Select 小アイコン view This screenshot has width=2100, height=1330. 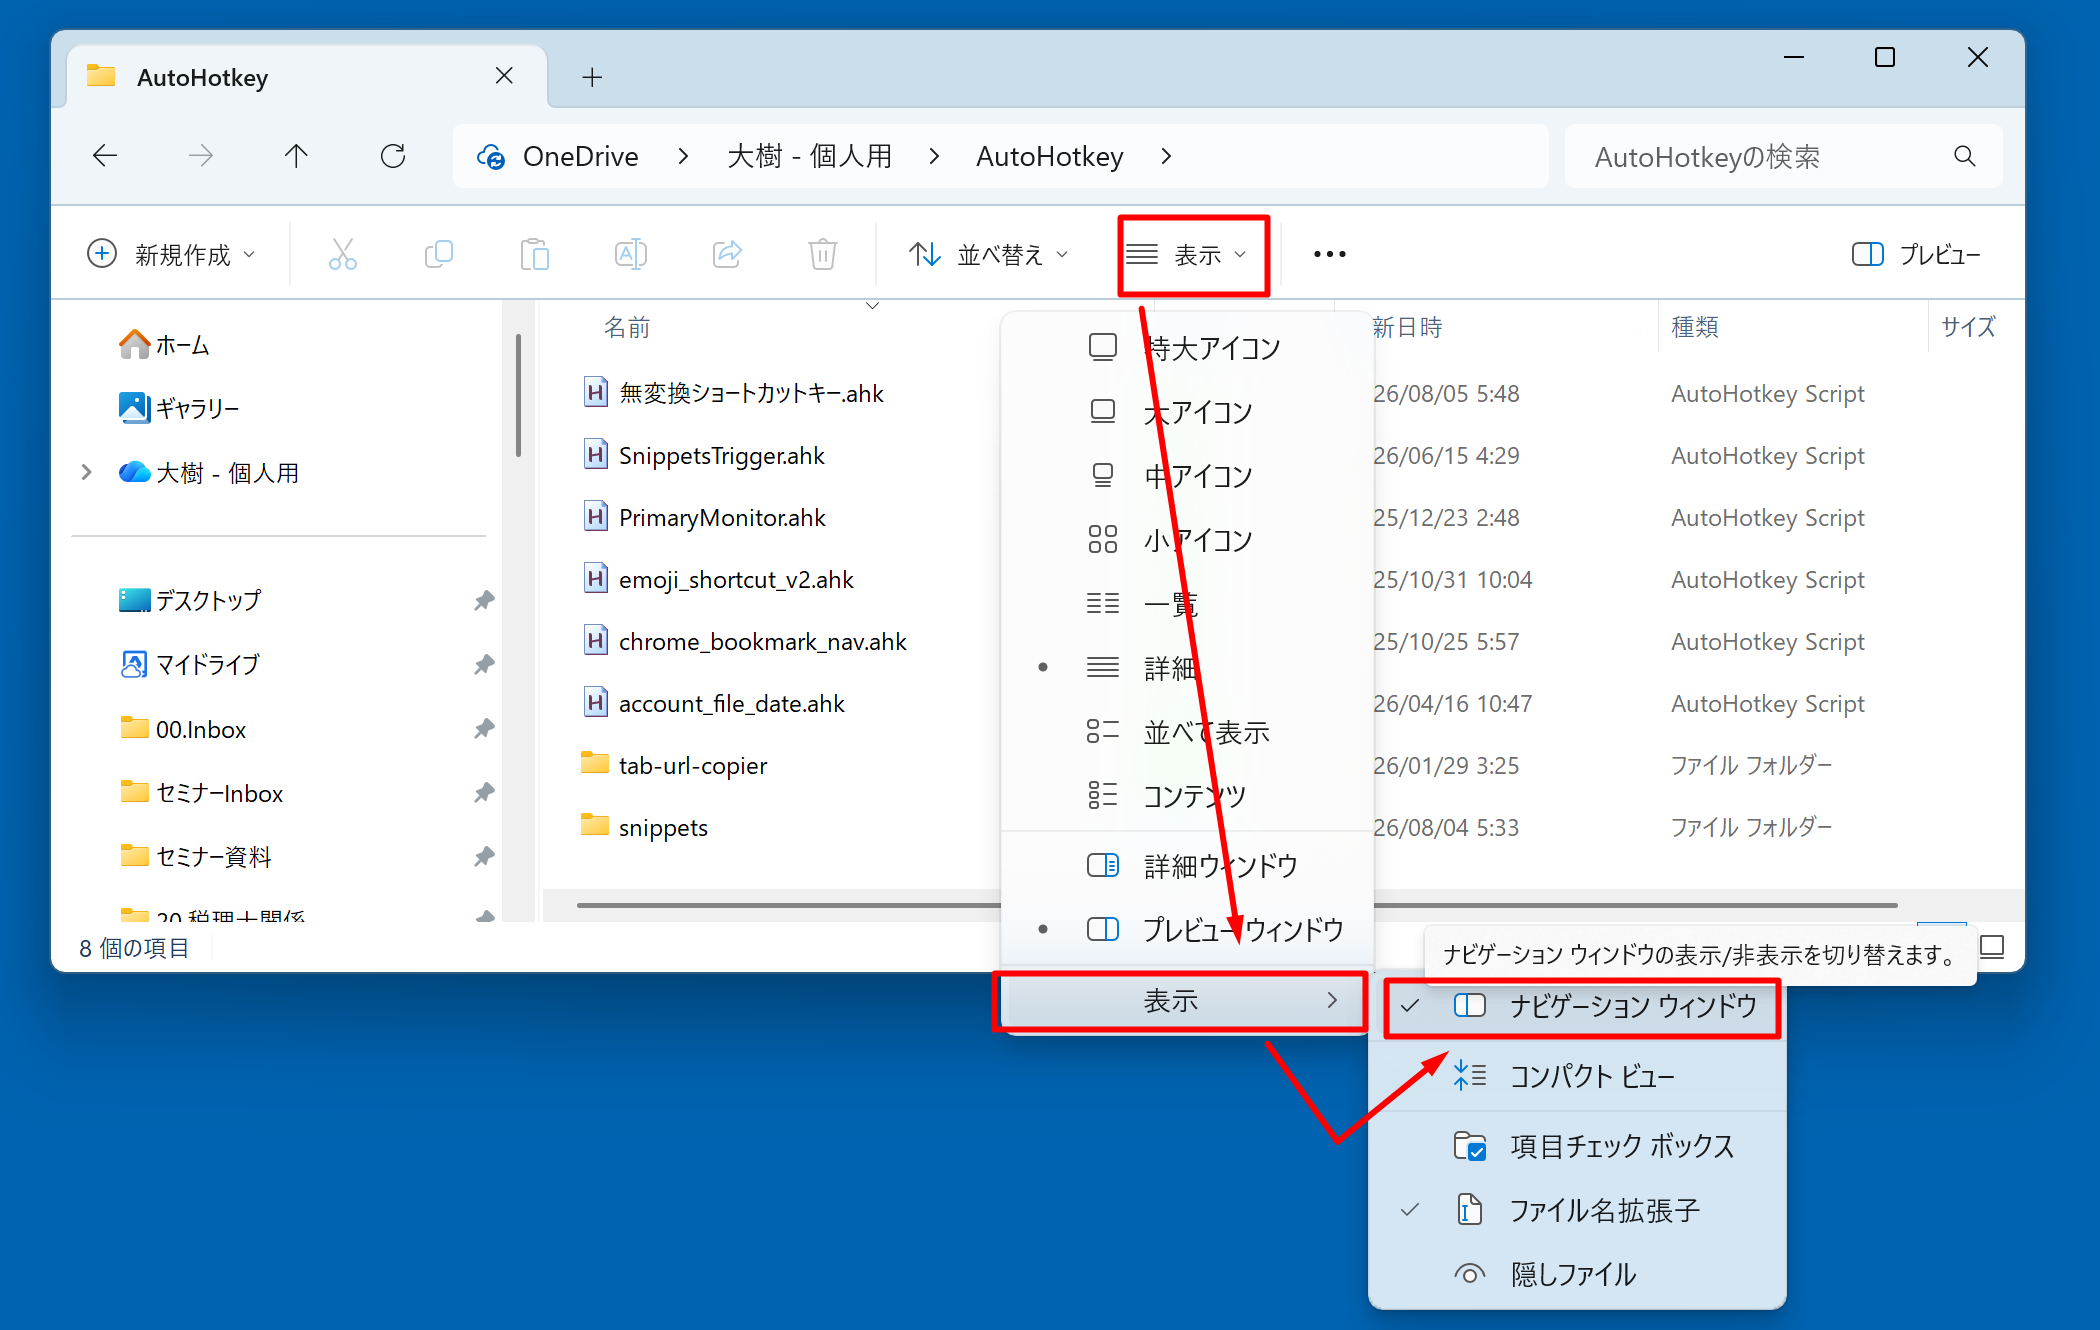click(1187, 539)
